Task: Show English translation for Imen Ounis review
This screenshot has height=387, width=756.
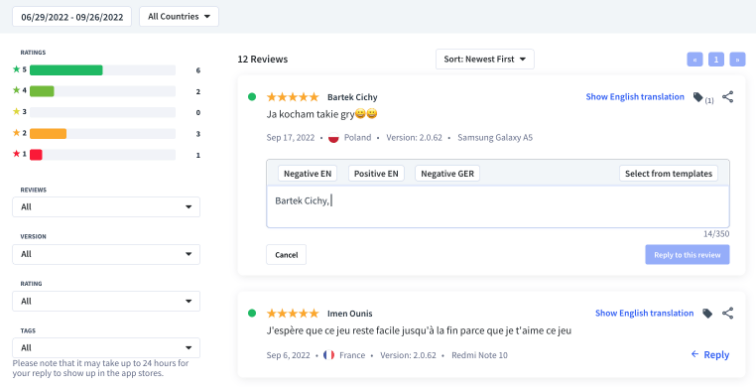Action: click(644, 313)
